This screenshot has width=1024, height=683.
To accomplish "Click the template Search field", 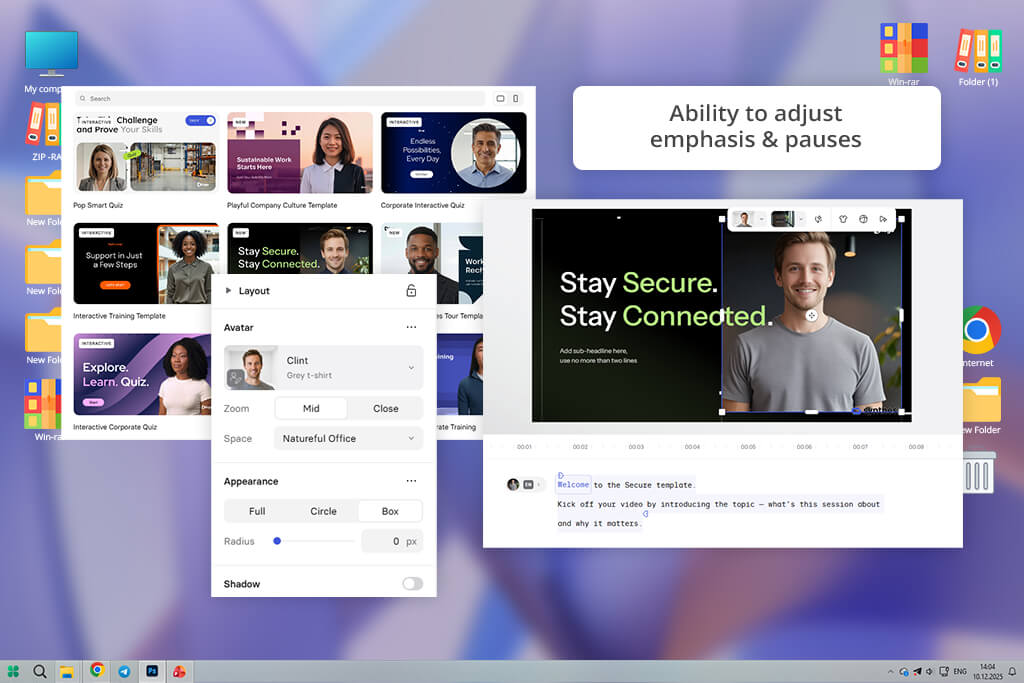I will [281, 99].
